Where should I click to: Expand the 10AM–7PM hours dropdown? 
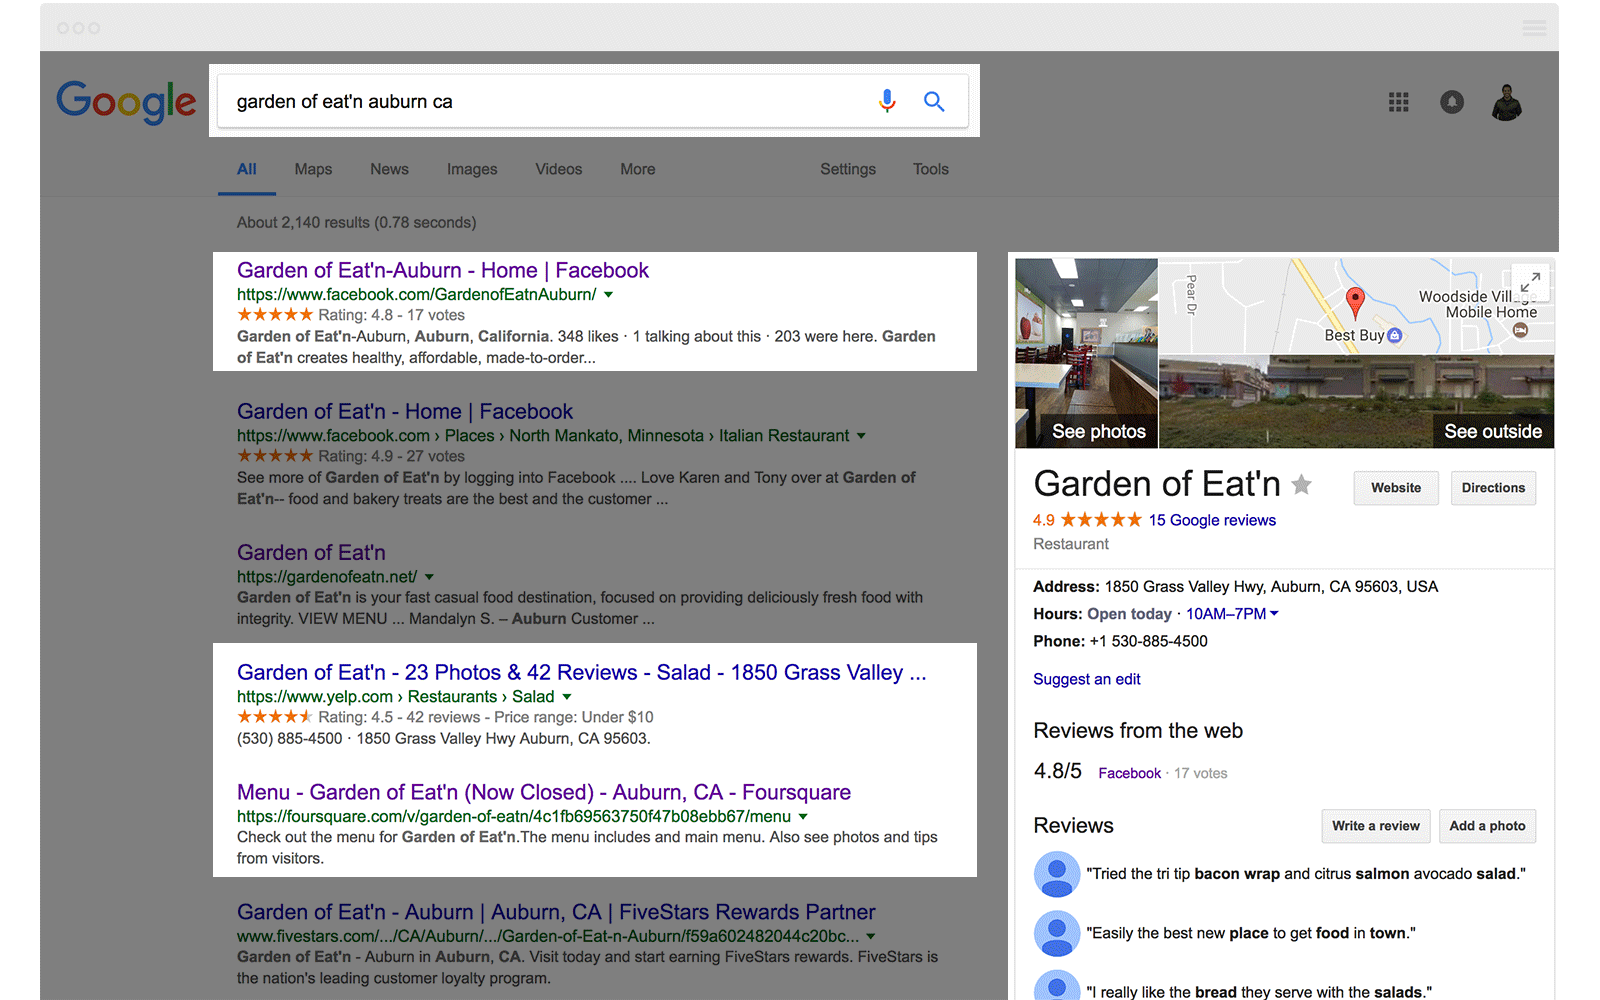pos(1232,614)
